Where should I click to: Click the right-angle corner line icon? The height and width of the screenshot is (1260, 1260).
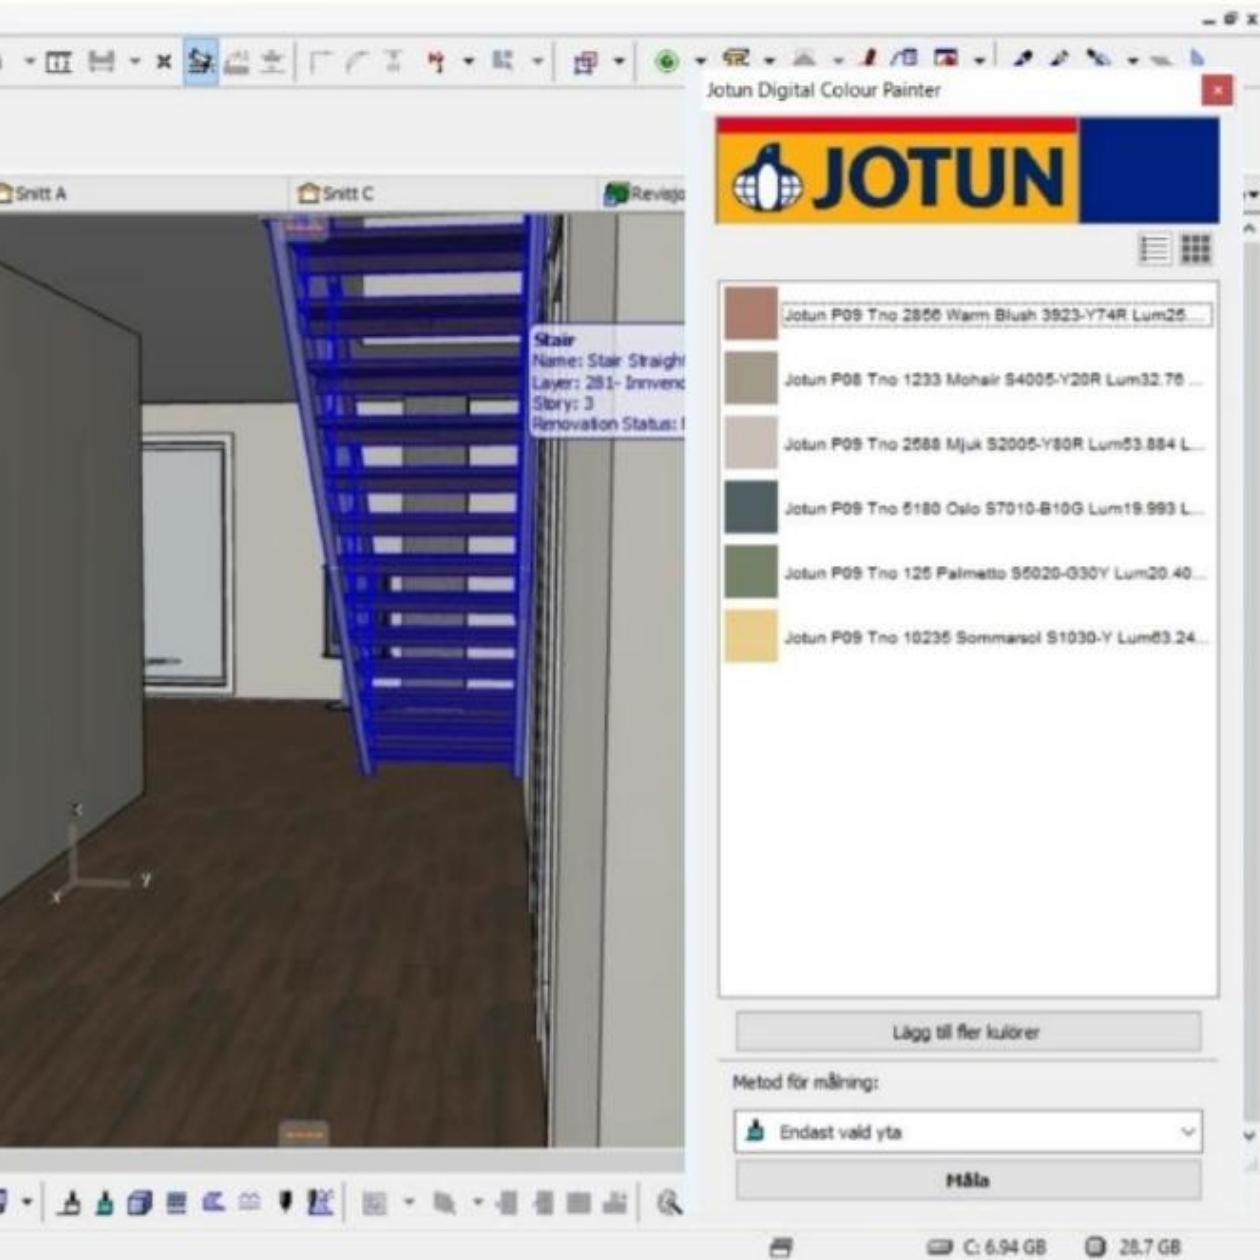[320, 62]
